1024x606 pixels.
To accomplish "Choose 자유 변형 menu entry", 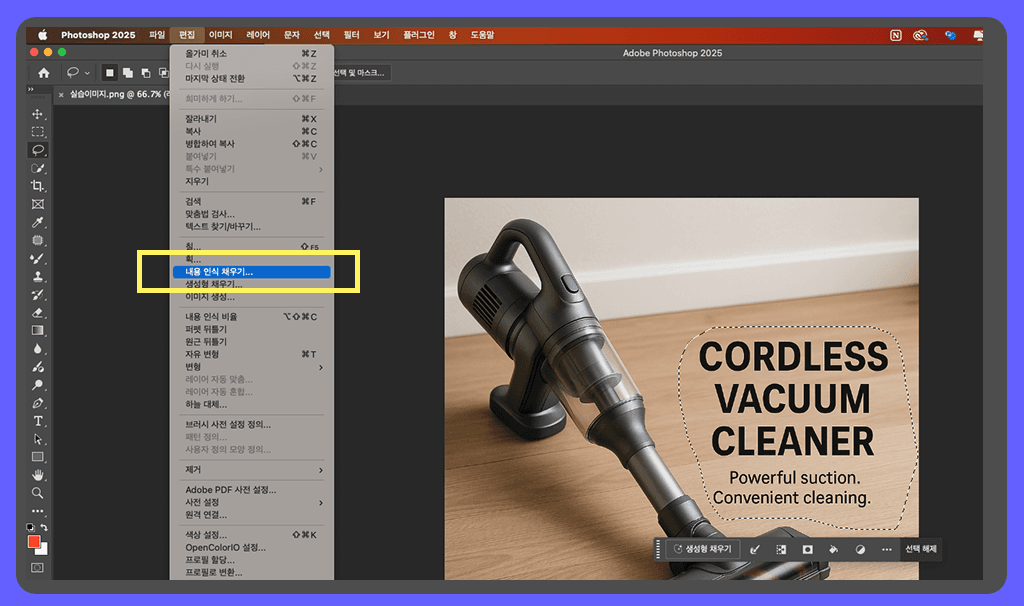I will click(x=254, y=355).
